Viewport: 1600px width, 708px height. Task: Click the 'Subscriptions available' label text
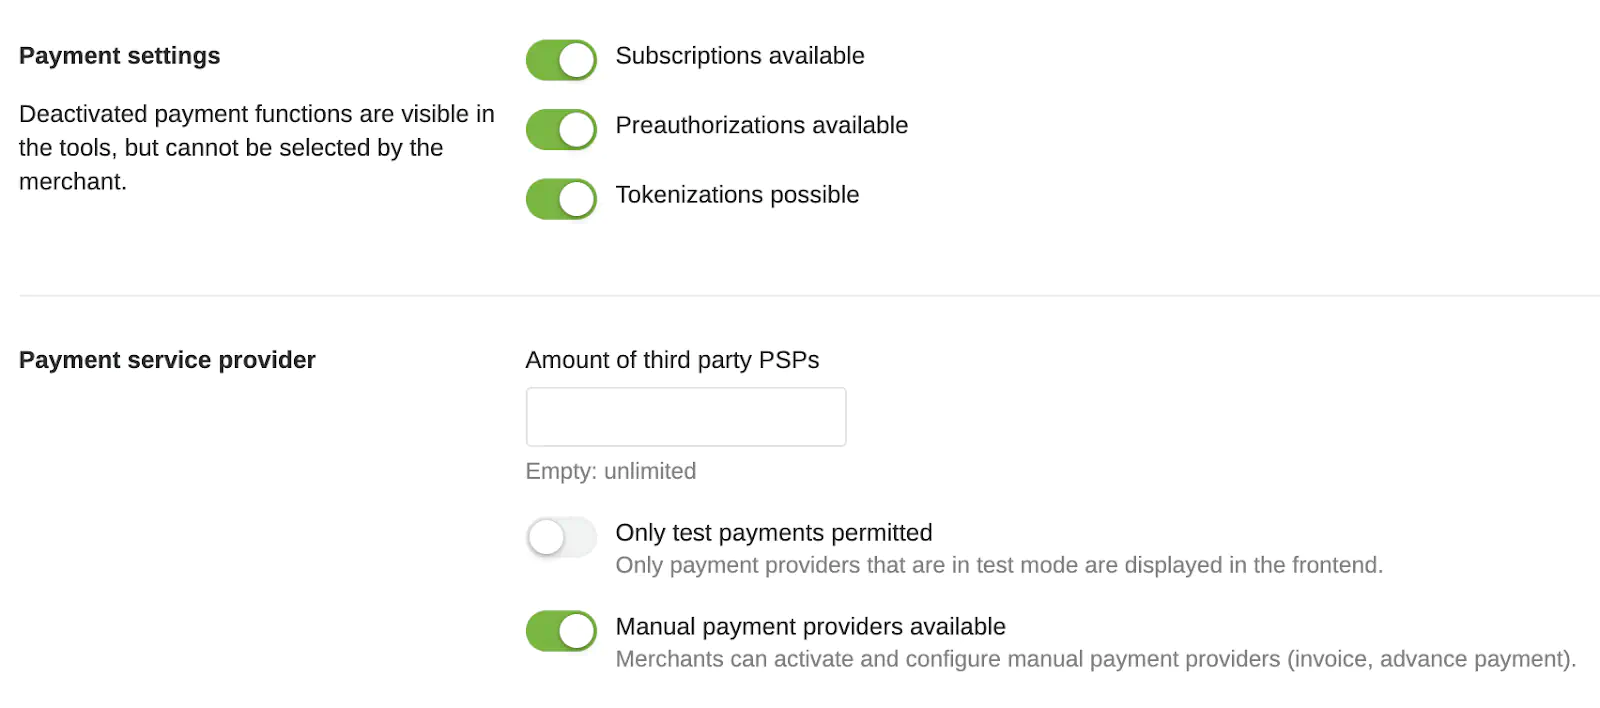pos(739,56)
